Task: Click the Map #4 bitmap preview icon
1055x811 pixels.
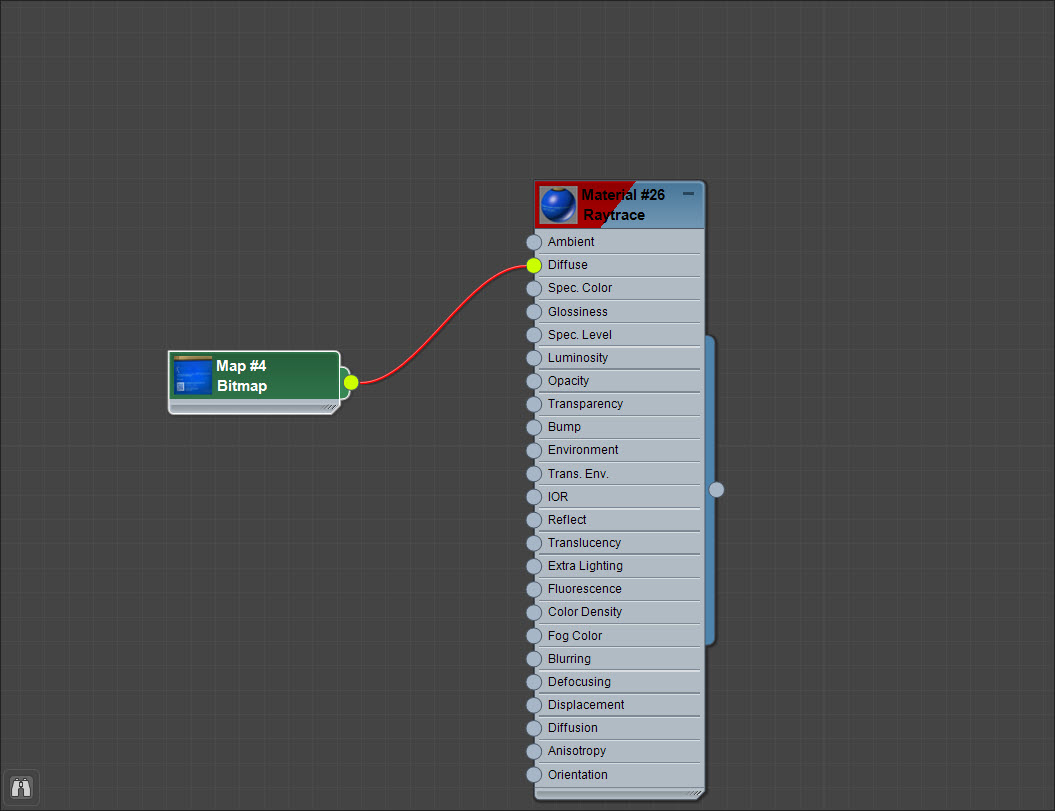Action: pyautogui.click(x=192, y=376)
